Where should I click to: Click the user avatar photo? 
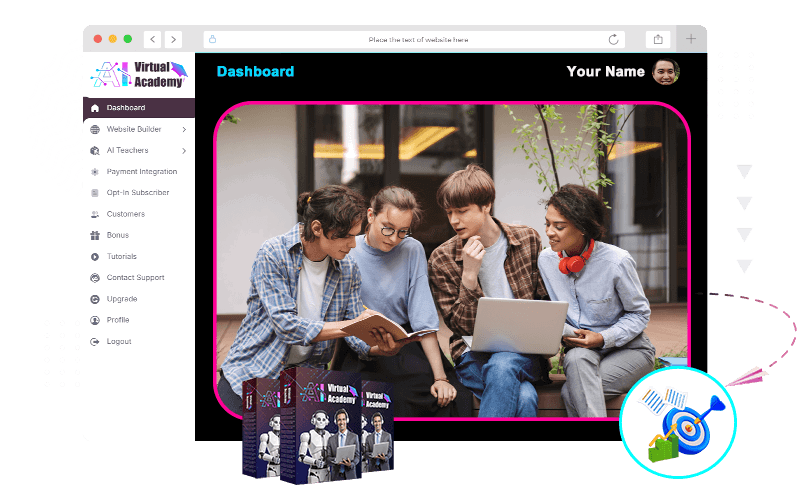[x=666, y=71]
